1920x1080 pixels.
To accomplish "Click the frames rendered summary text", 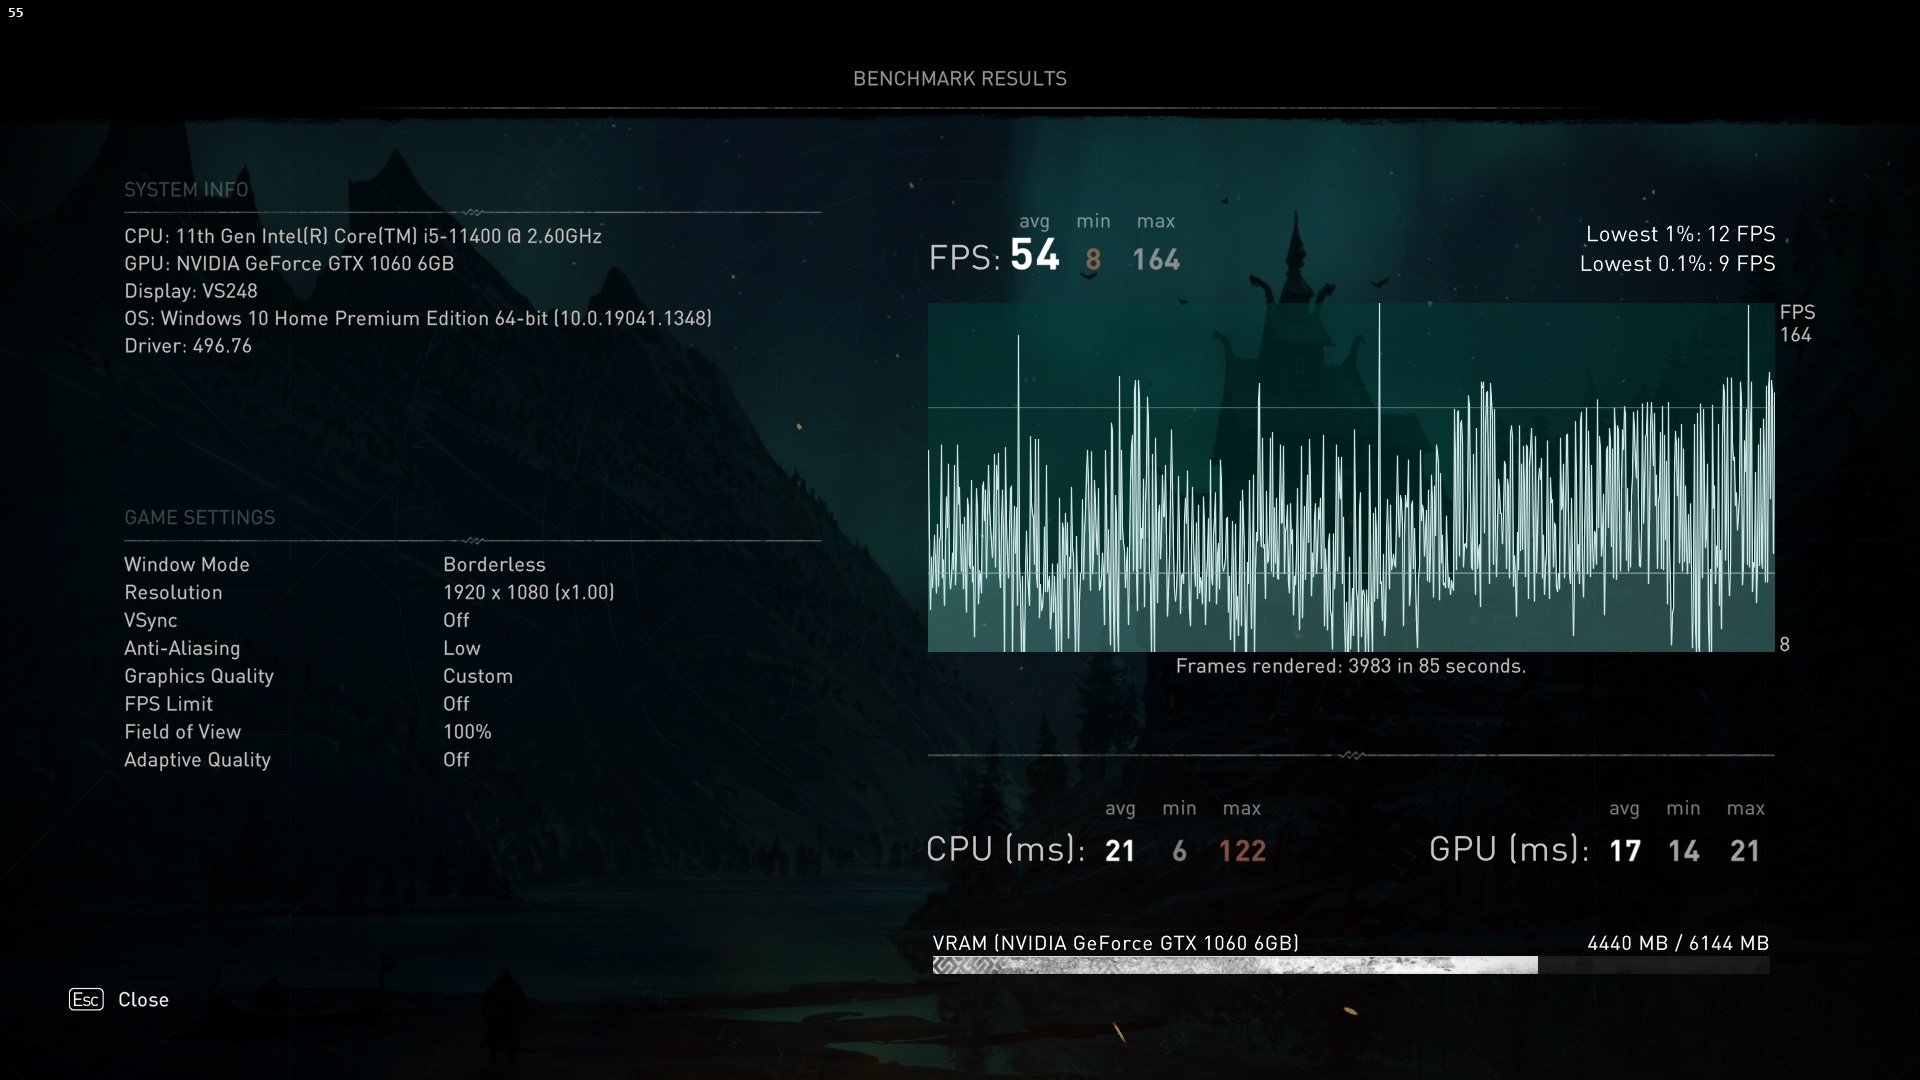I will [x=1350, y=667].
